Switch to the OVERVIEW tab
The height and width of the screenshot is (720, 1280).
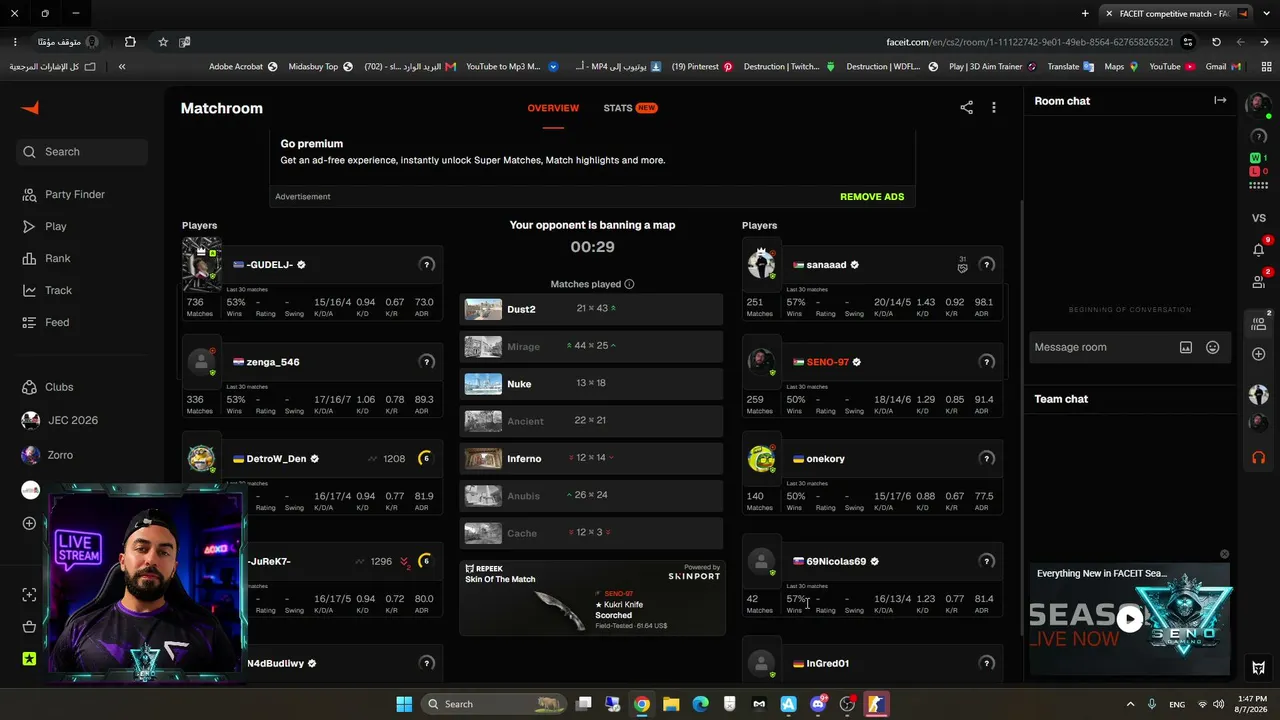[553, 108]
